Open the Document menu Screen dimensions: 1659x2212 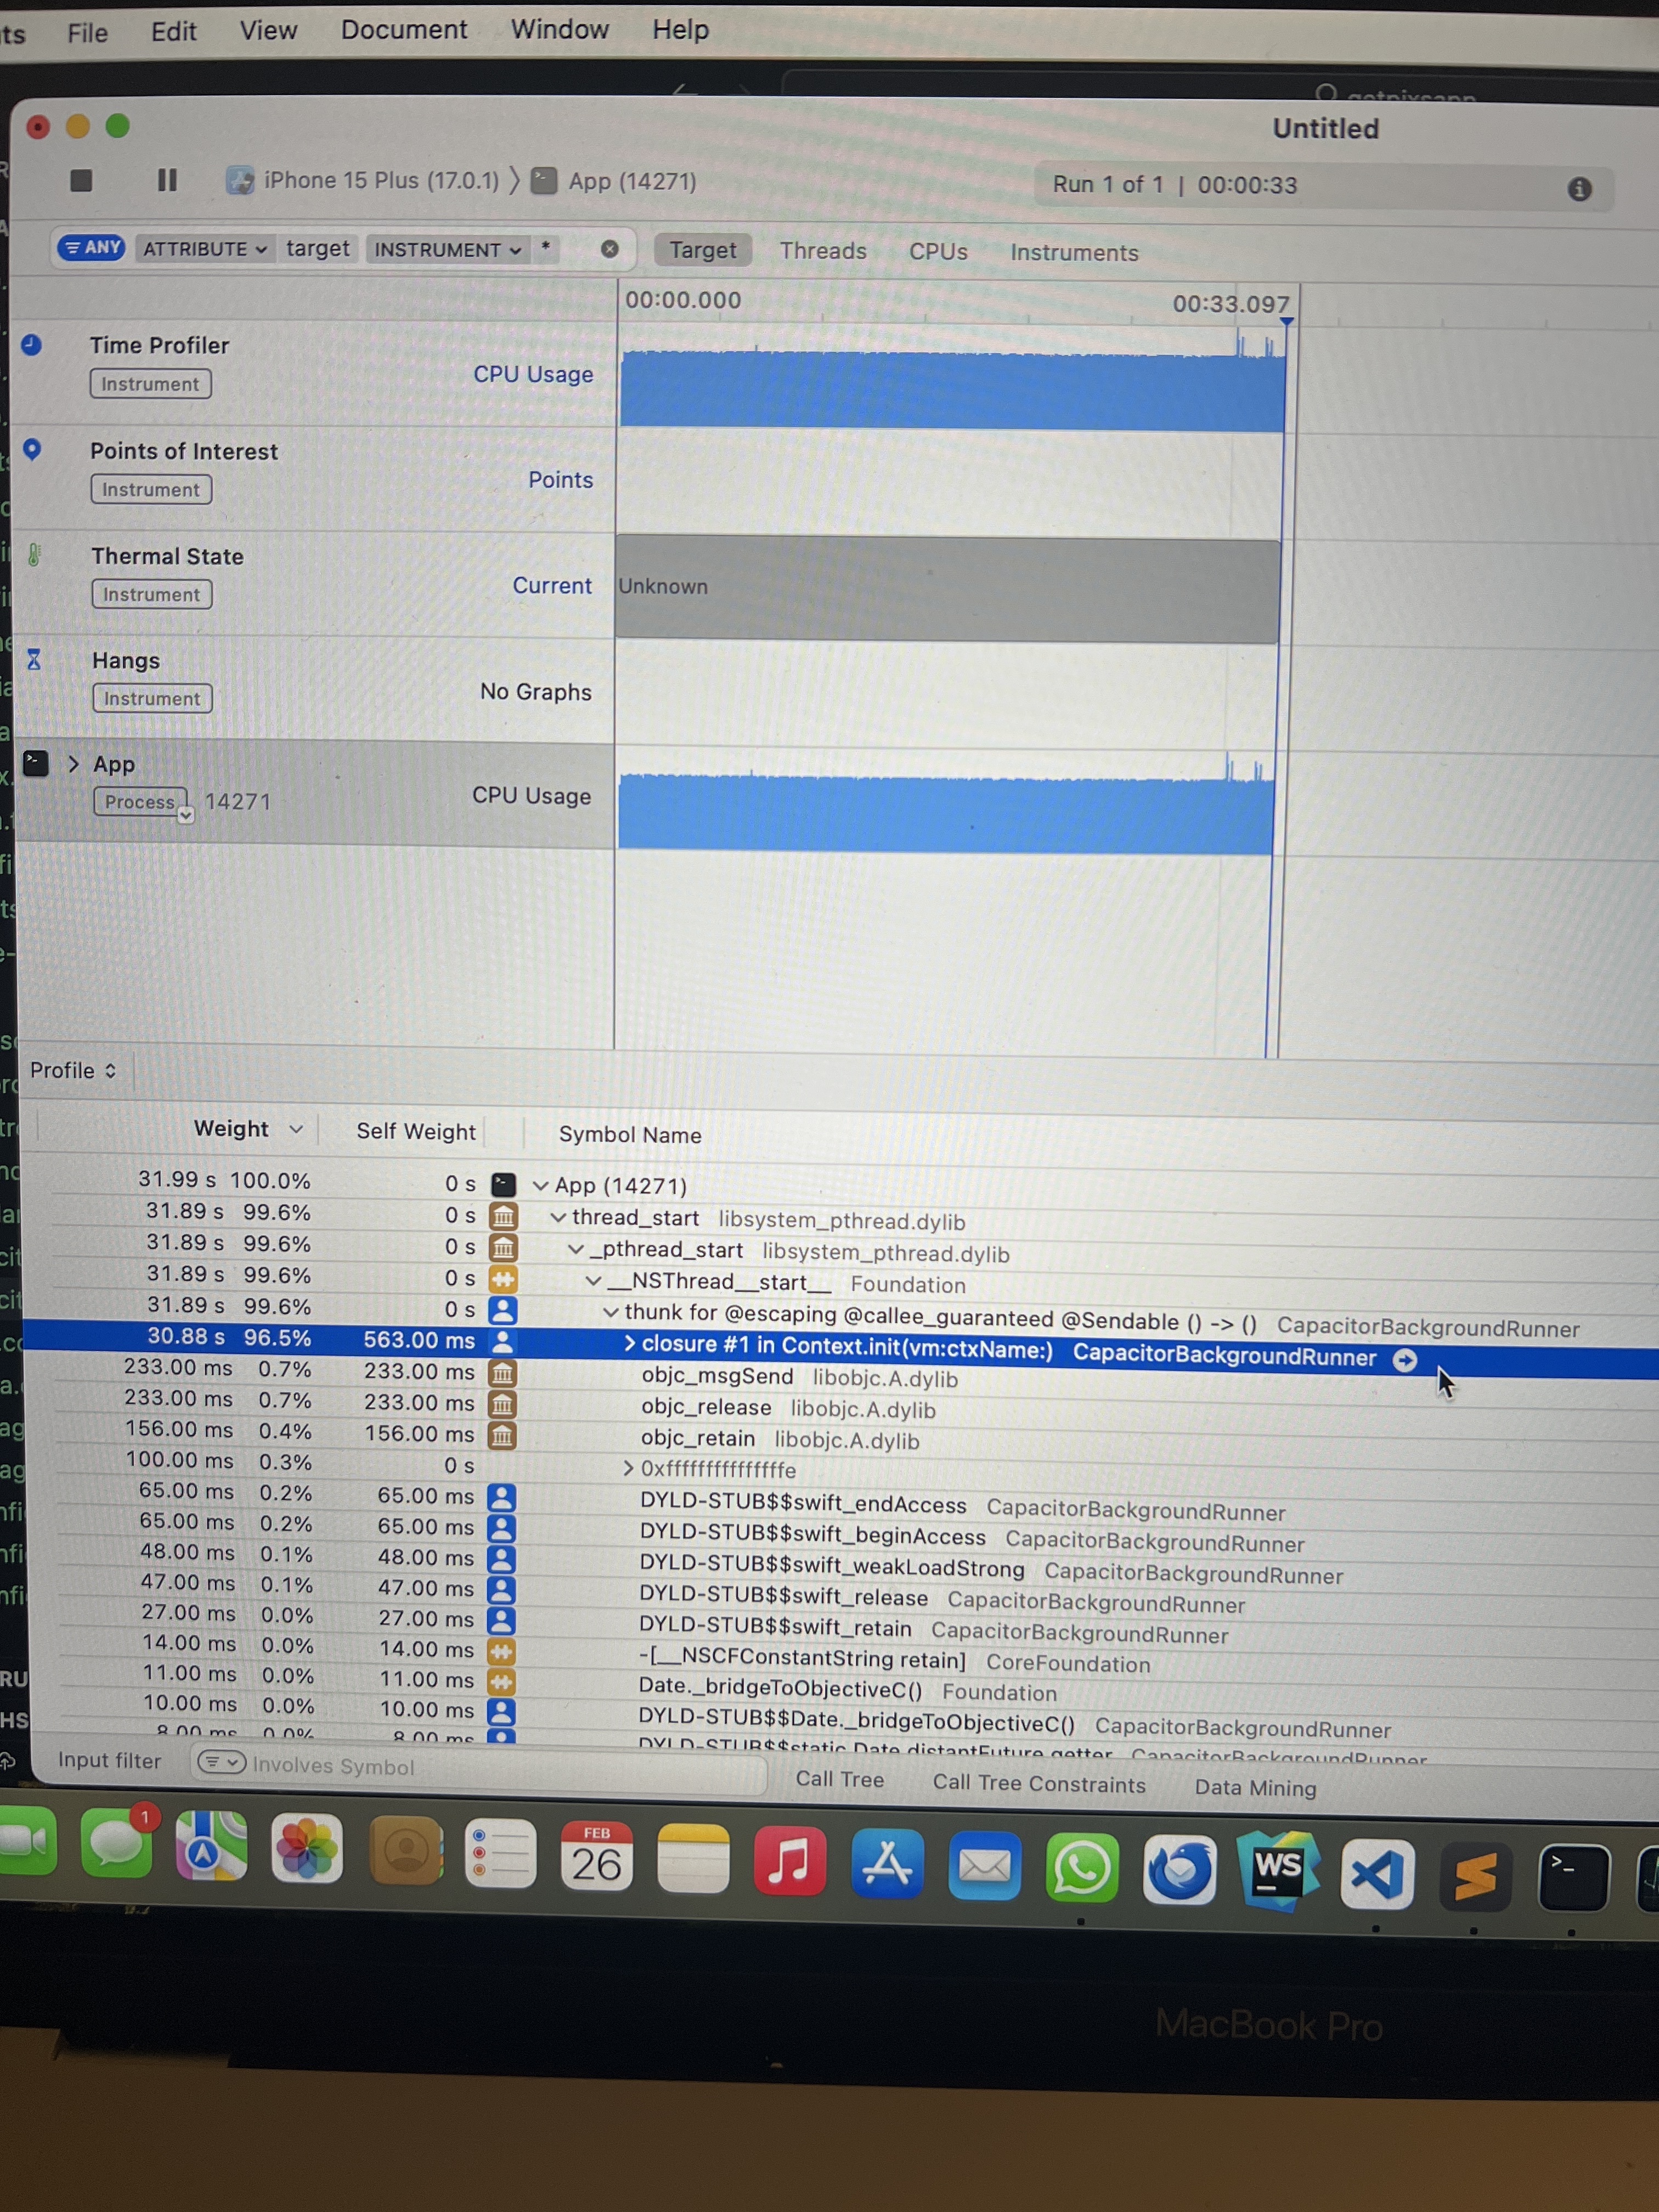coord(404,29)
